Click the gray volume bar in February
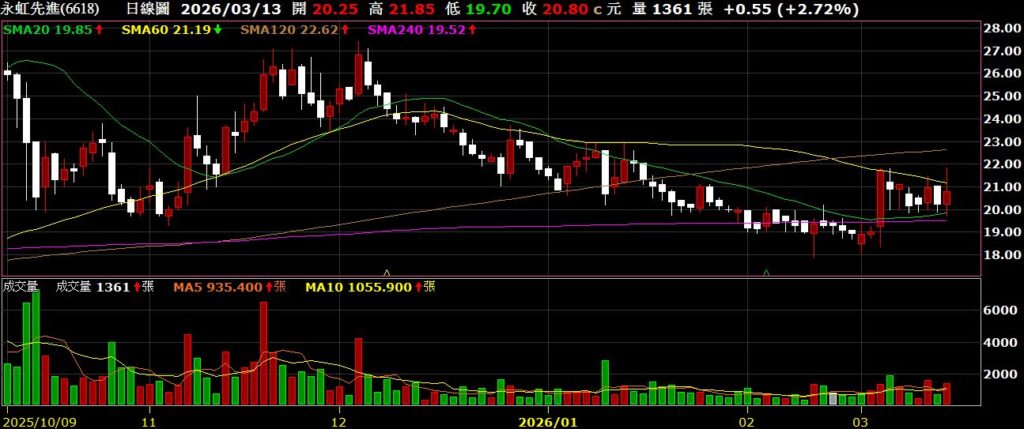Image resolution: width=1024 pixels, height=429 pixels. click(832, 398)
